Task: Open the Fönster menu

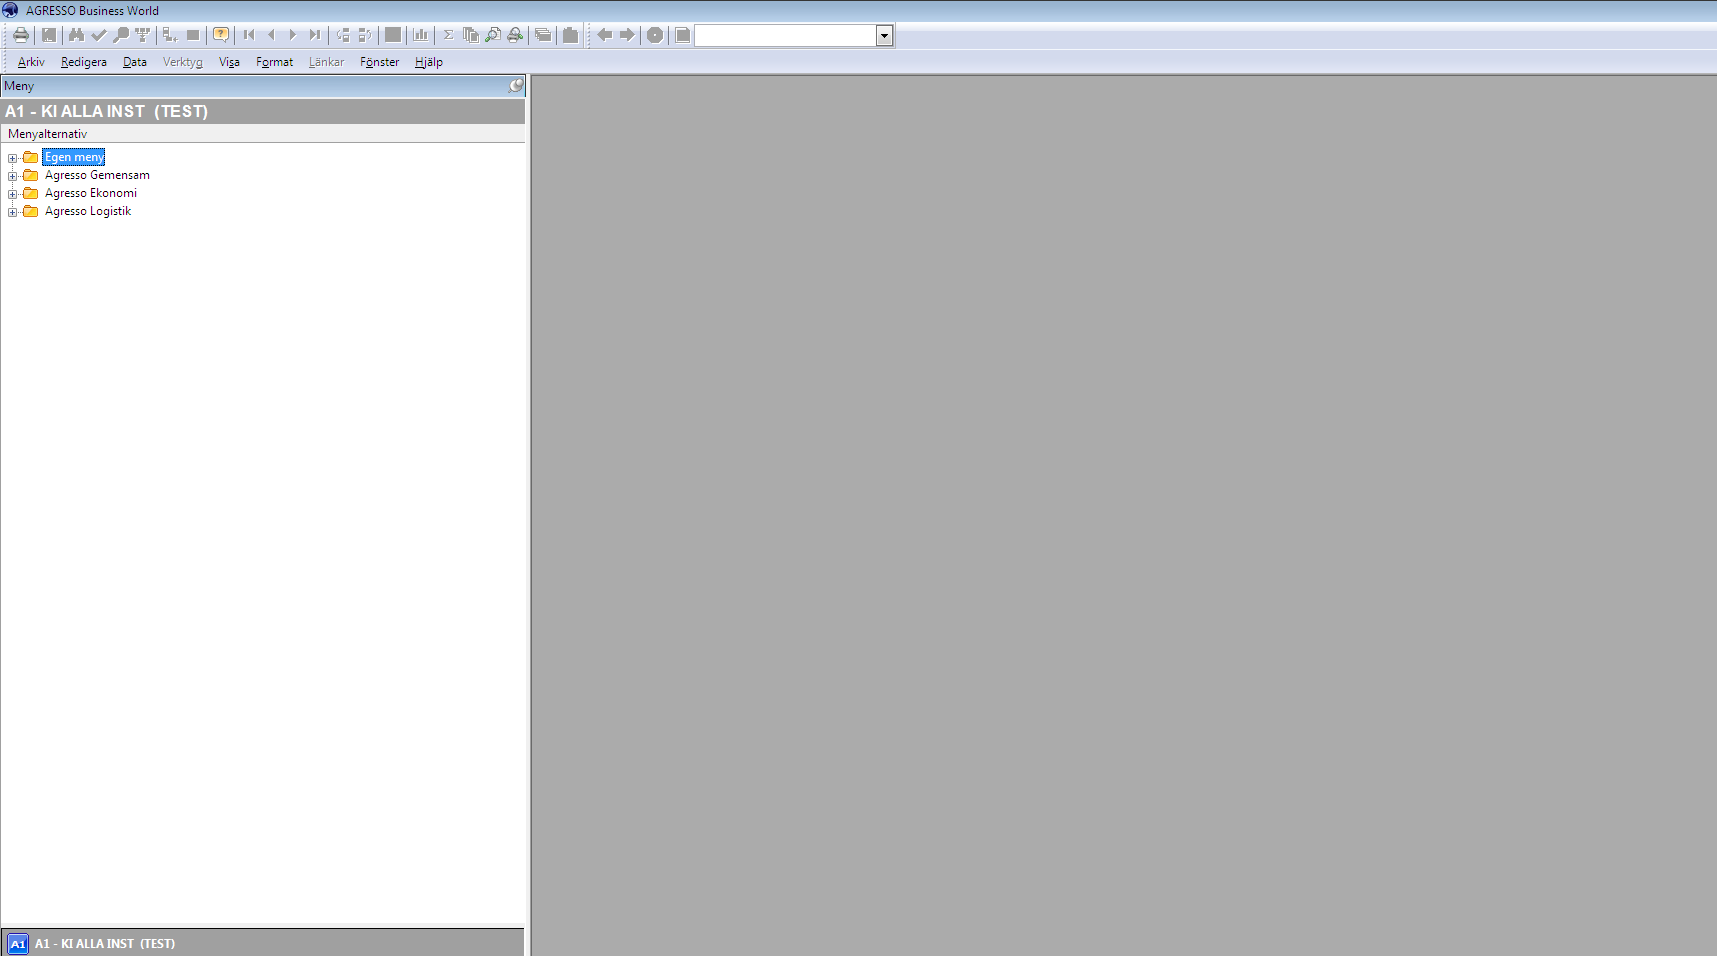Action: (380, 62)
